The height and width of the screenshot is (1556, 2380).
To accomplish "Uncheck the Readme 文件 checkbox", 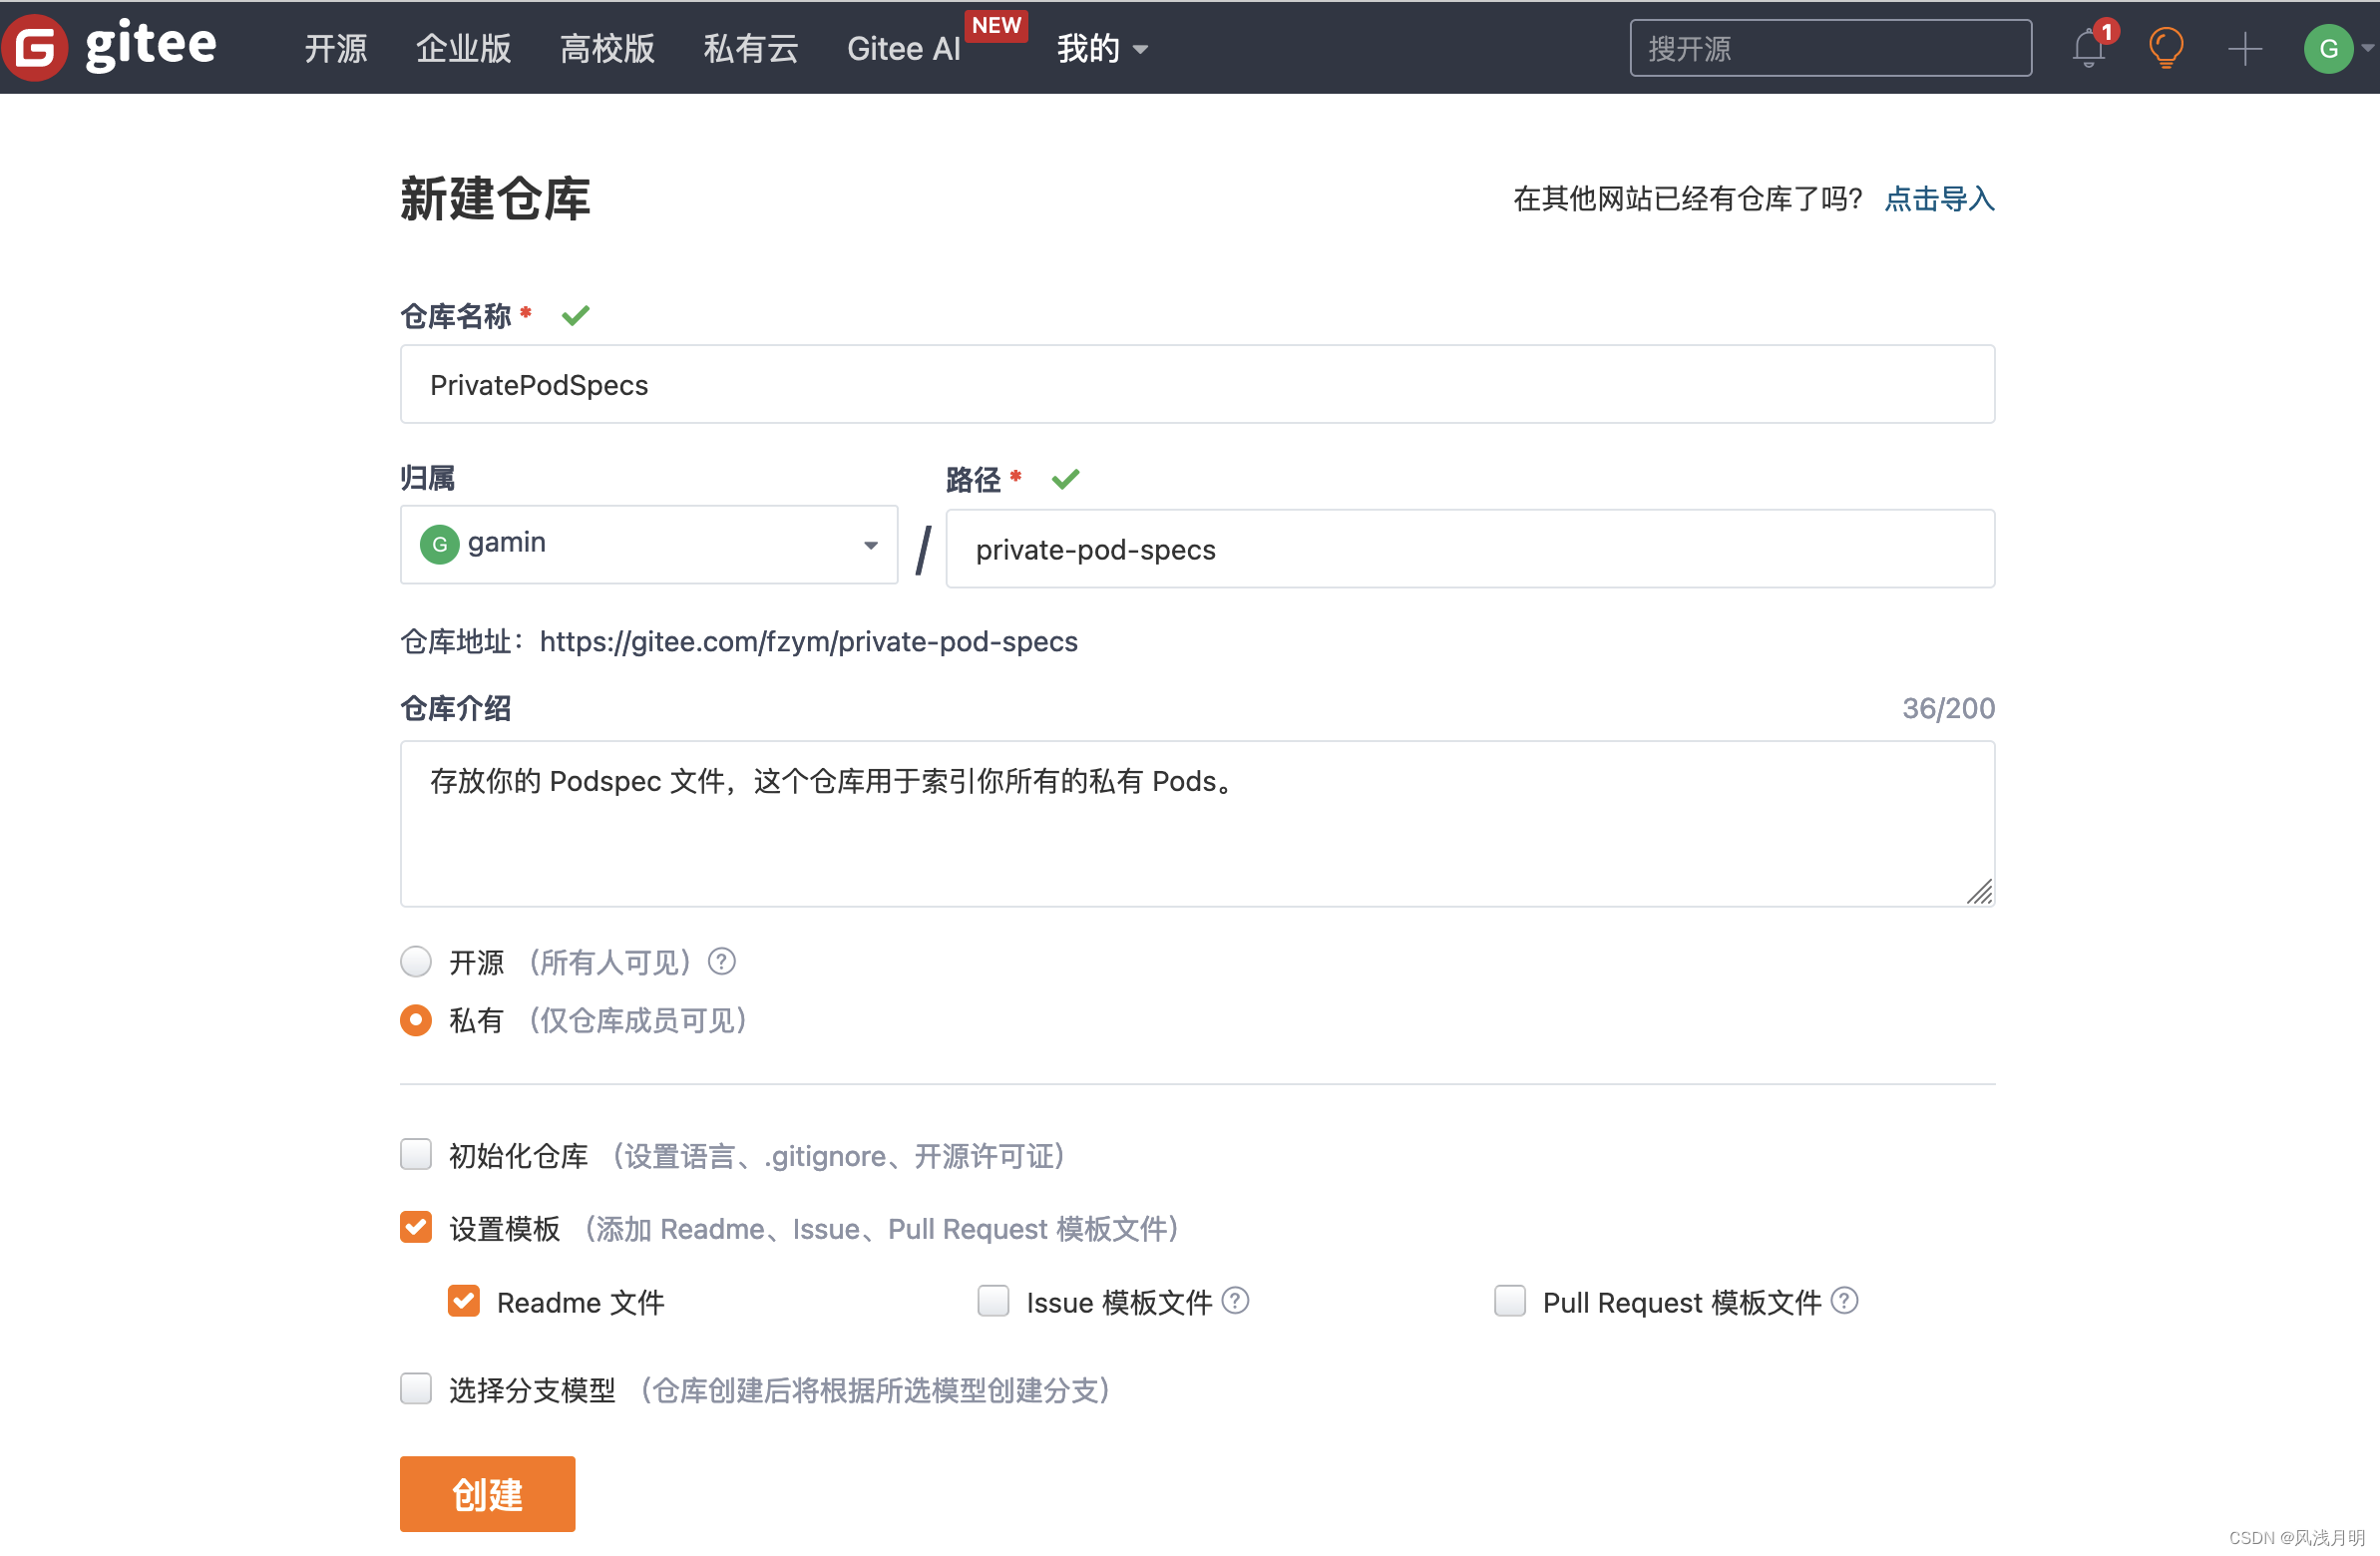I will pos(464,1302).
